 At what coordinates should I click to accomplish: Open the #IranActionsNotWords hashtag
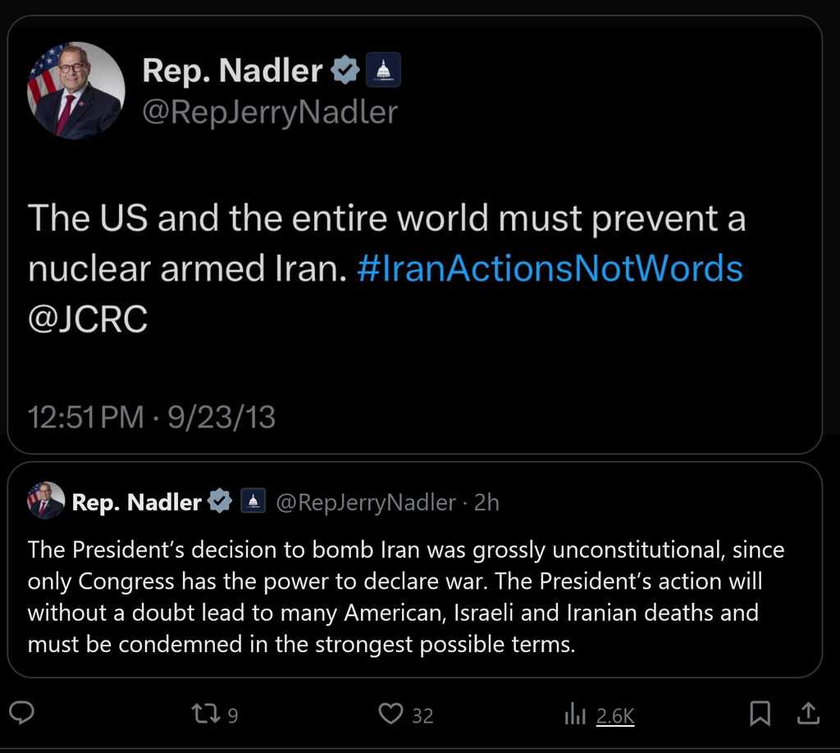[x=550, y=268]
